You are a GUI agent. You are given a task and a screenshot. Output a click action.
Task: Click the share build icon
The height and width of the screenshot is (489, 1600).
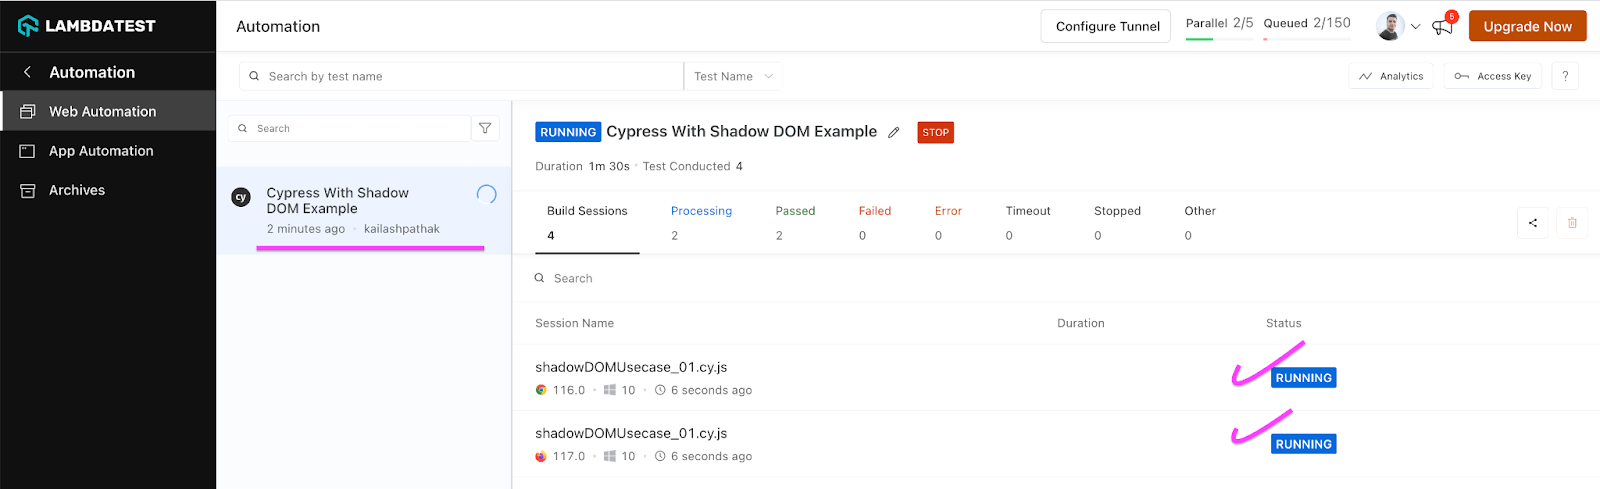(x=1532, y=223)
